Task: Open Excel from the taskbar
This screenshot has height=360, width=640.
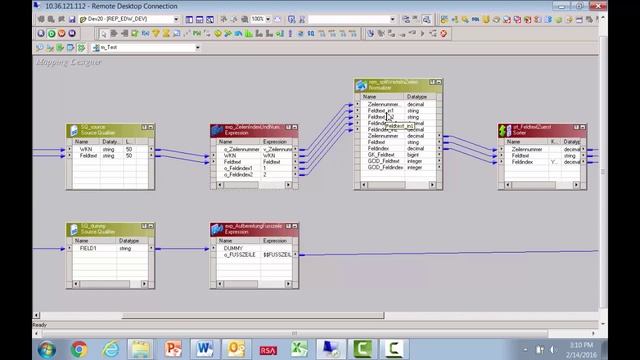Action: click(x=299, y=349)
